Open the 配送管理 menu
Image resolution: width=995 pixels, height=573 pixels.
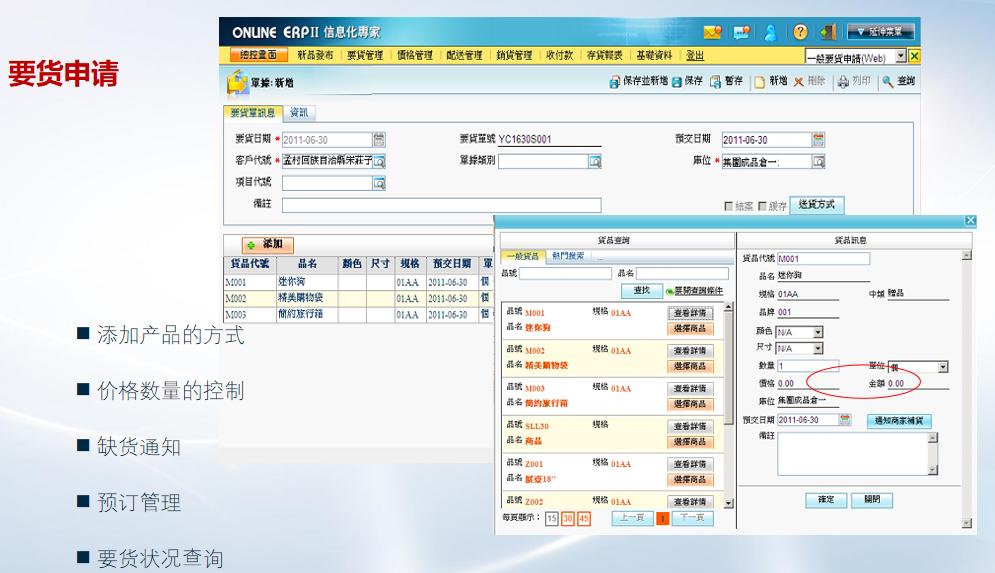pos(465,55)
